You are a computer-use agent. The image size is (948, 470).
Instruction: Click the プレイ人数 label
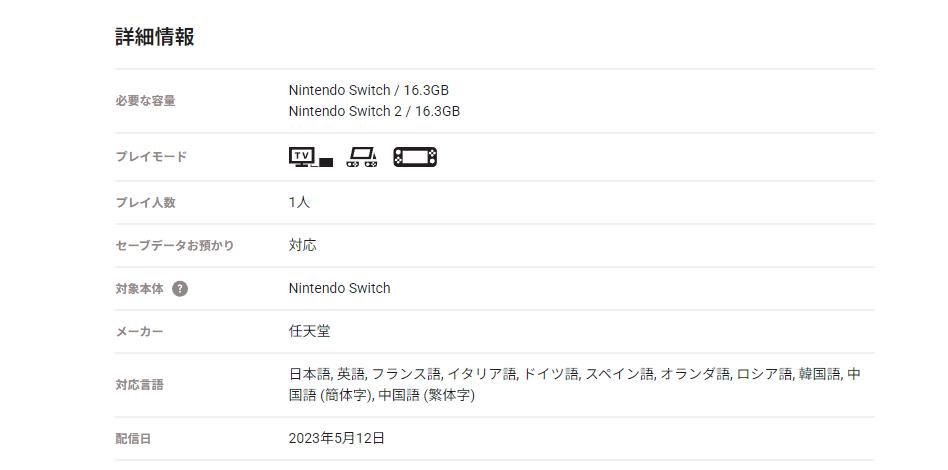(x=145, y=202)
